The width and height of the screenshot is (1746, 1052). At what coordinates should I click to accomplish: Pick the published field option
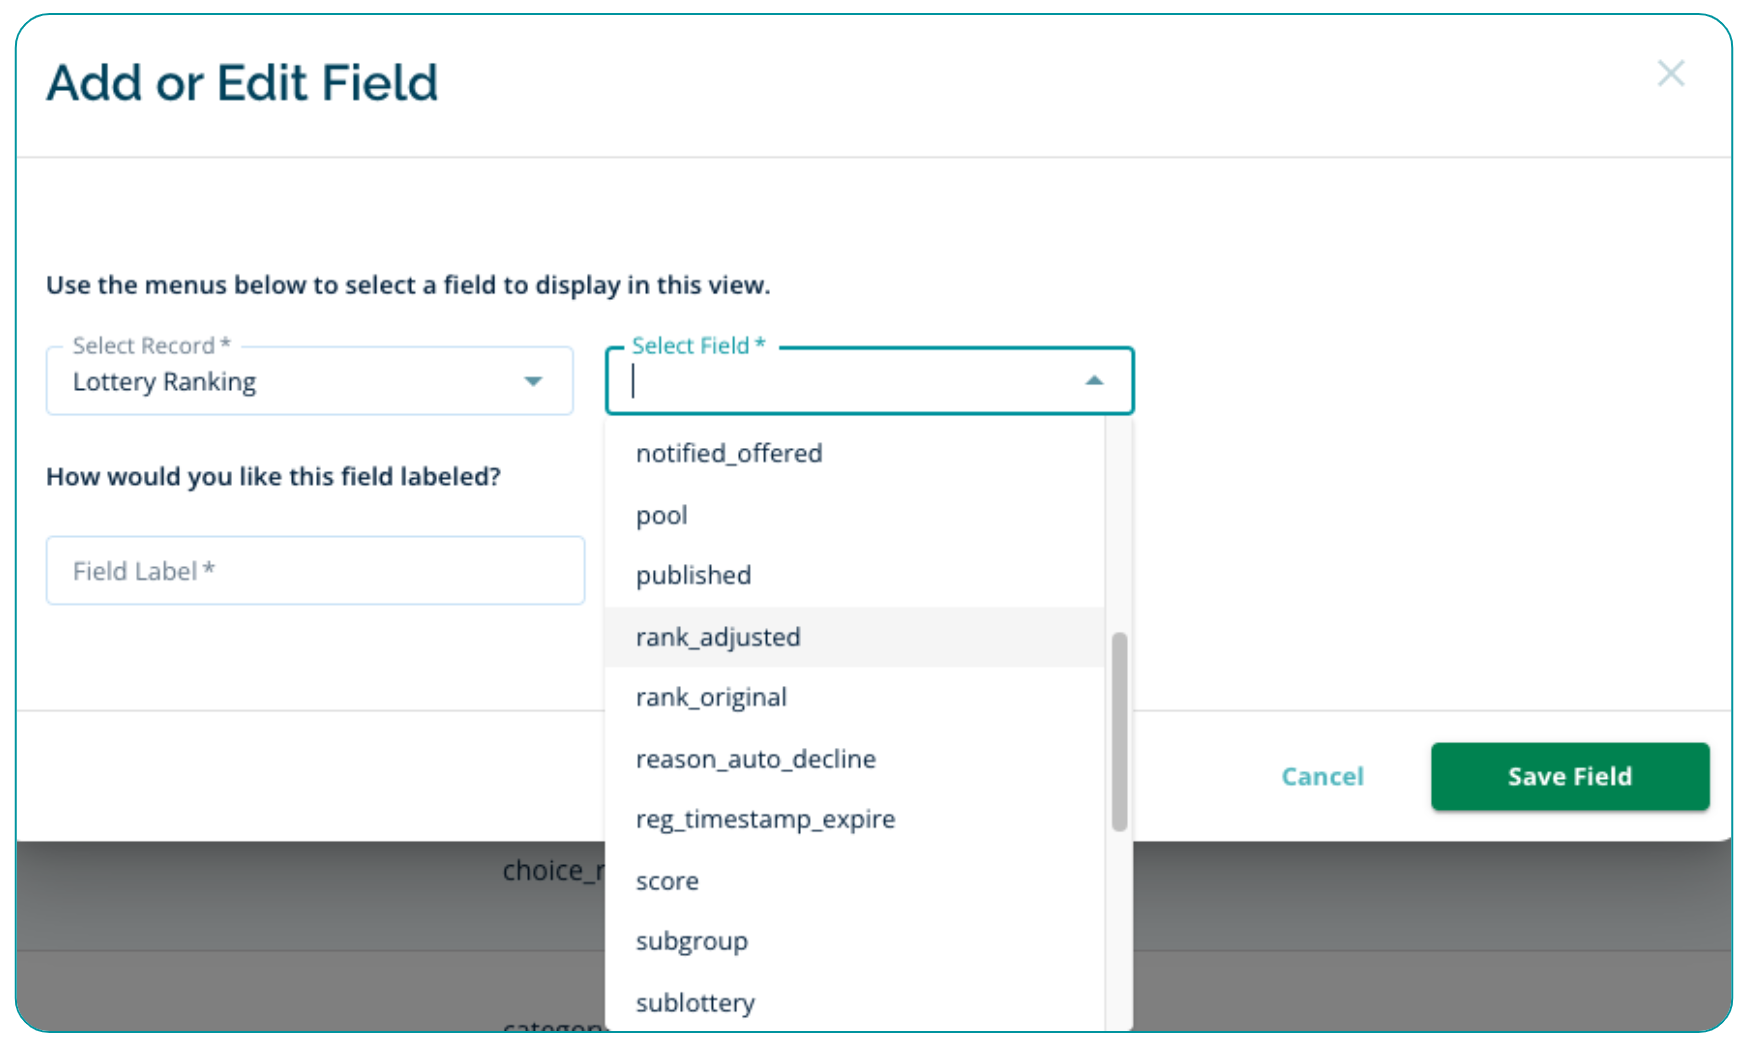point(693,575)
